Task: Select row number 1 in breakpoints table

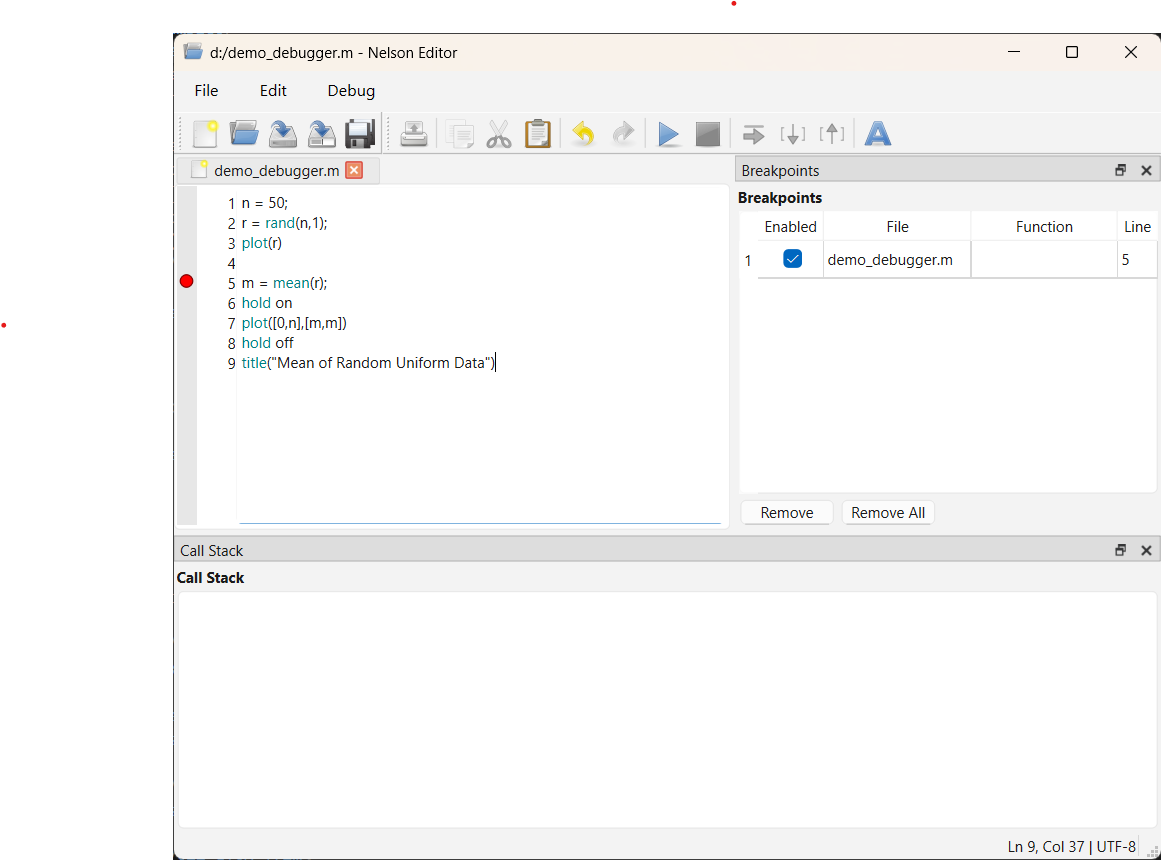Action: coord(748,260)
